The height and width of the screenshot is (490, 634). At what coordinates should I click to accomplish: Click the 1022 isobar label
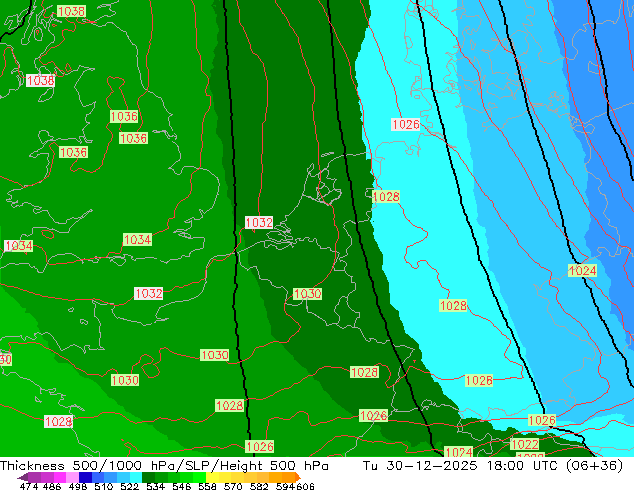[x=525, y=444]
